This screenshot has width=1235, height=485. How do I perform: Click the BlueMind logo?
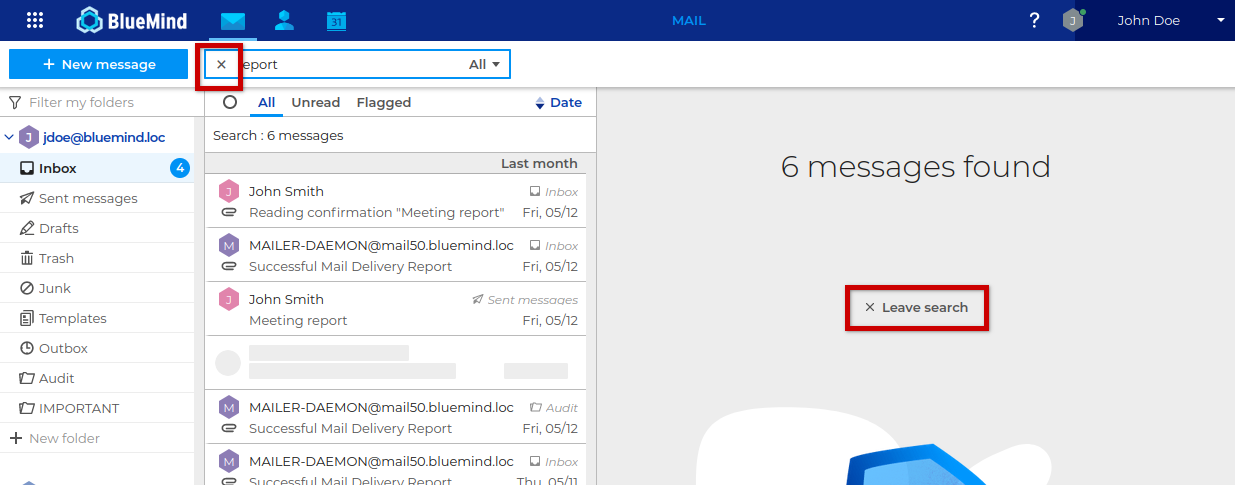[x=132, y=20]
